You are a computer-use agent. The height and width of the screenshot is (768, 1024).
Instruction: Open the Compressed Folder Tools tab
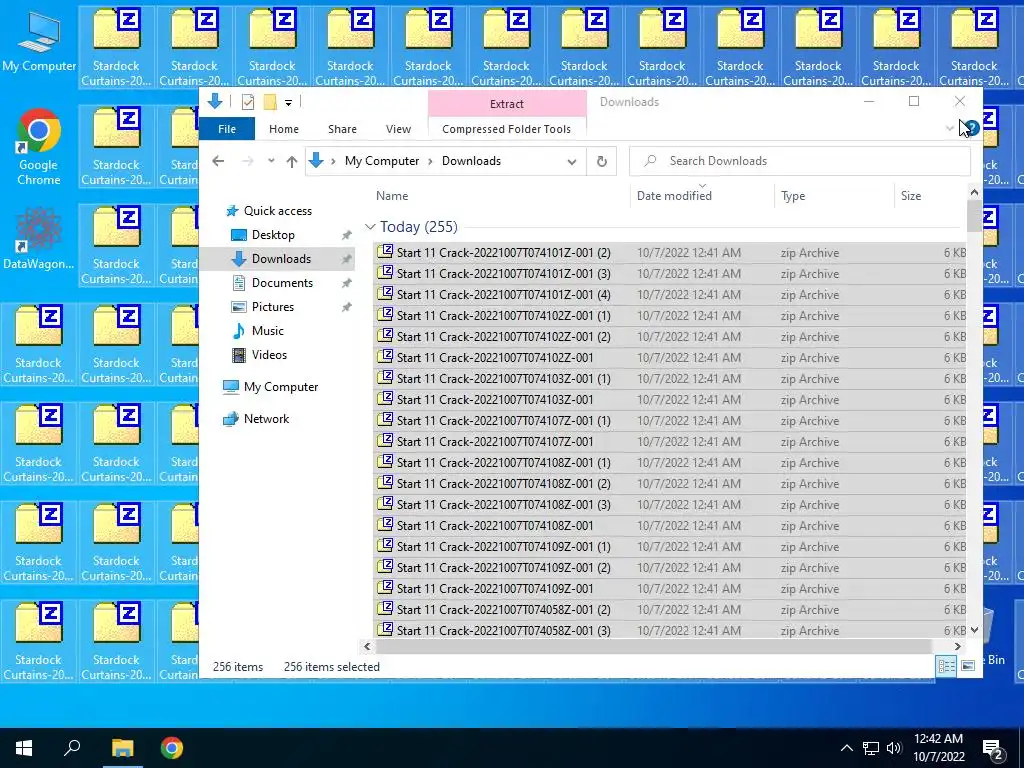[506, 129]
